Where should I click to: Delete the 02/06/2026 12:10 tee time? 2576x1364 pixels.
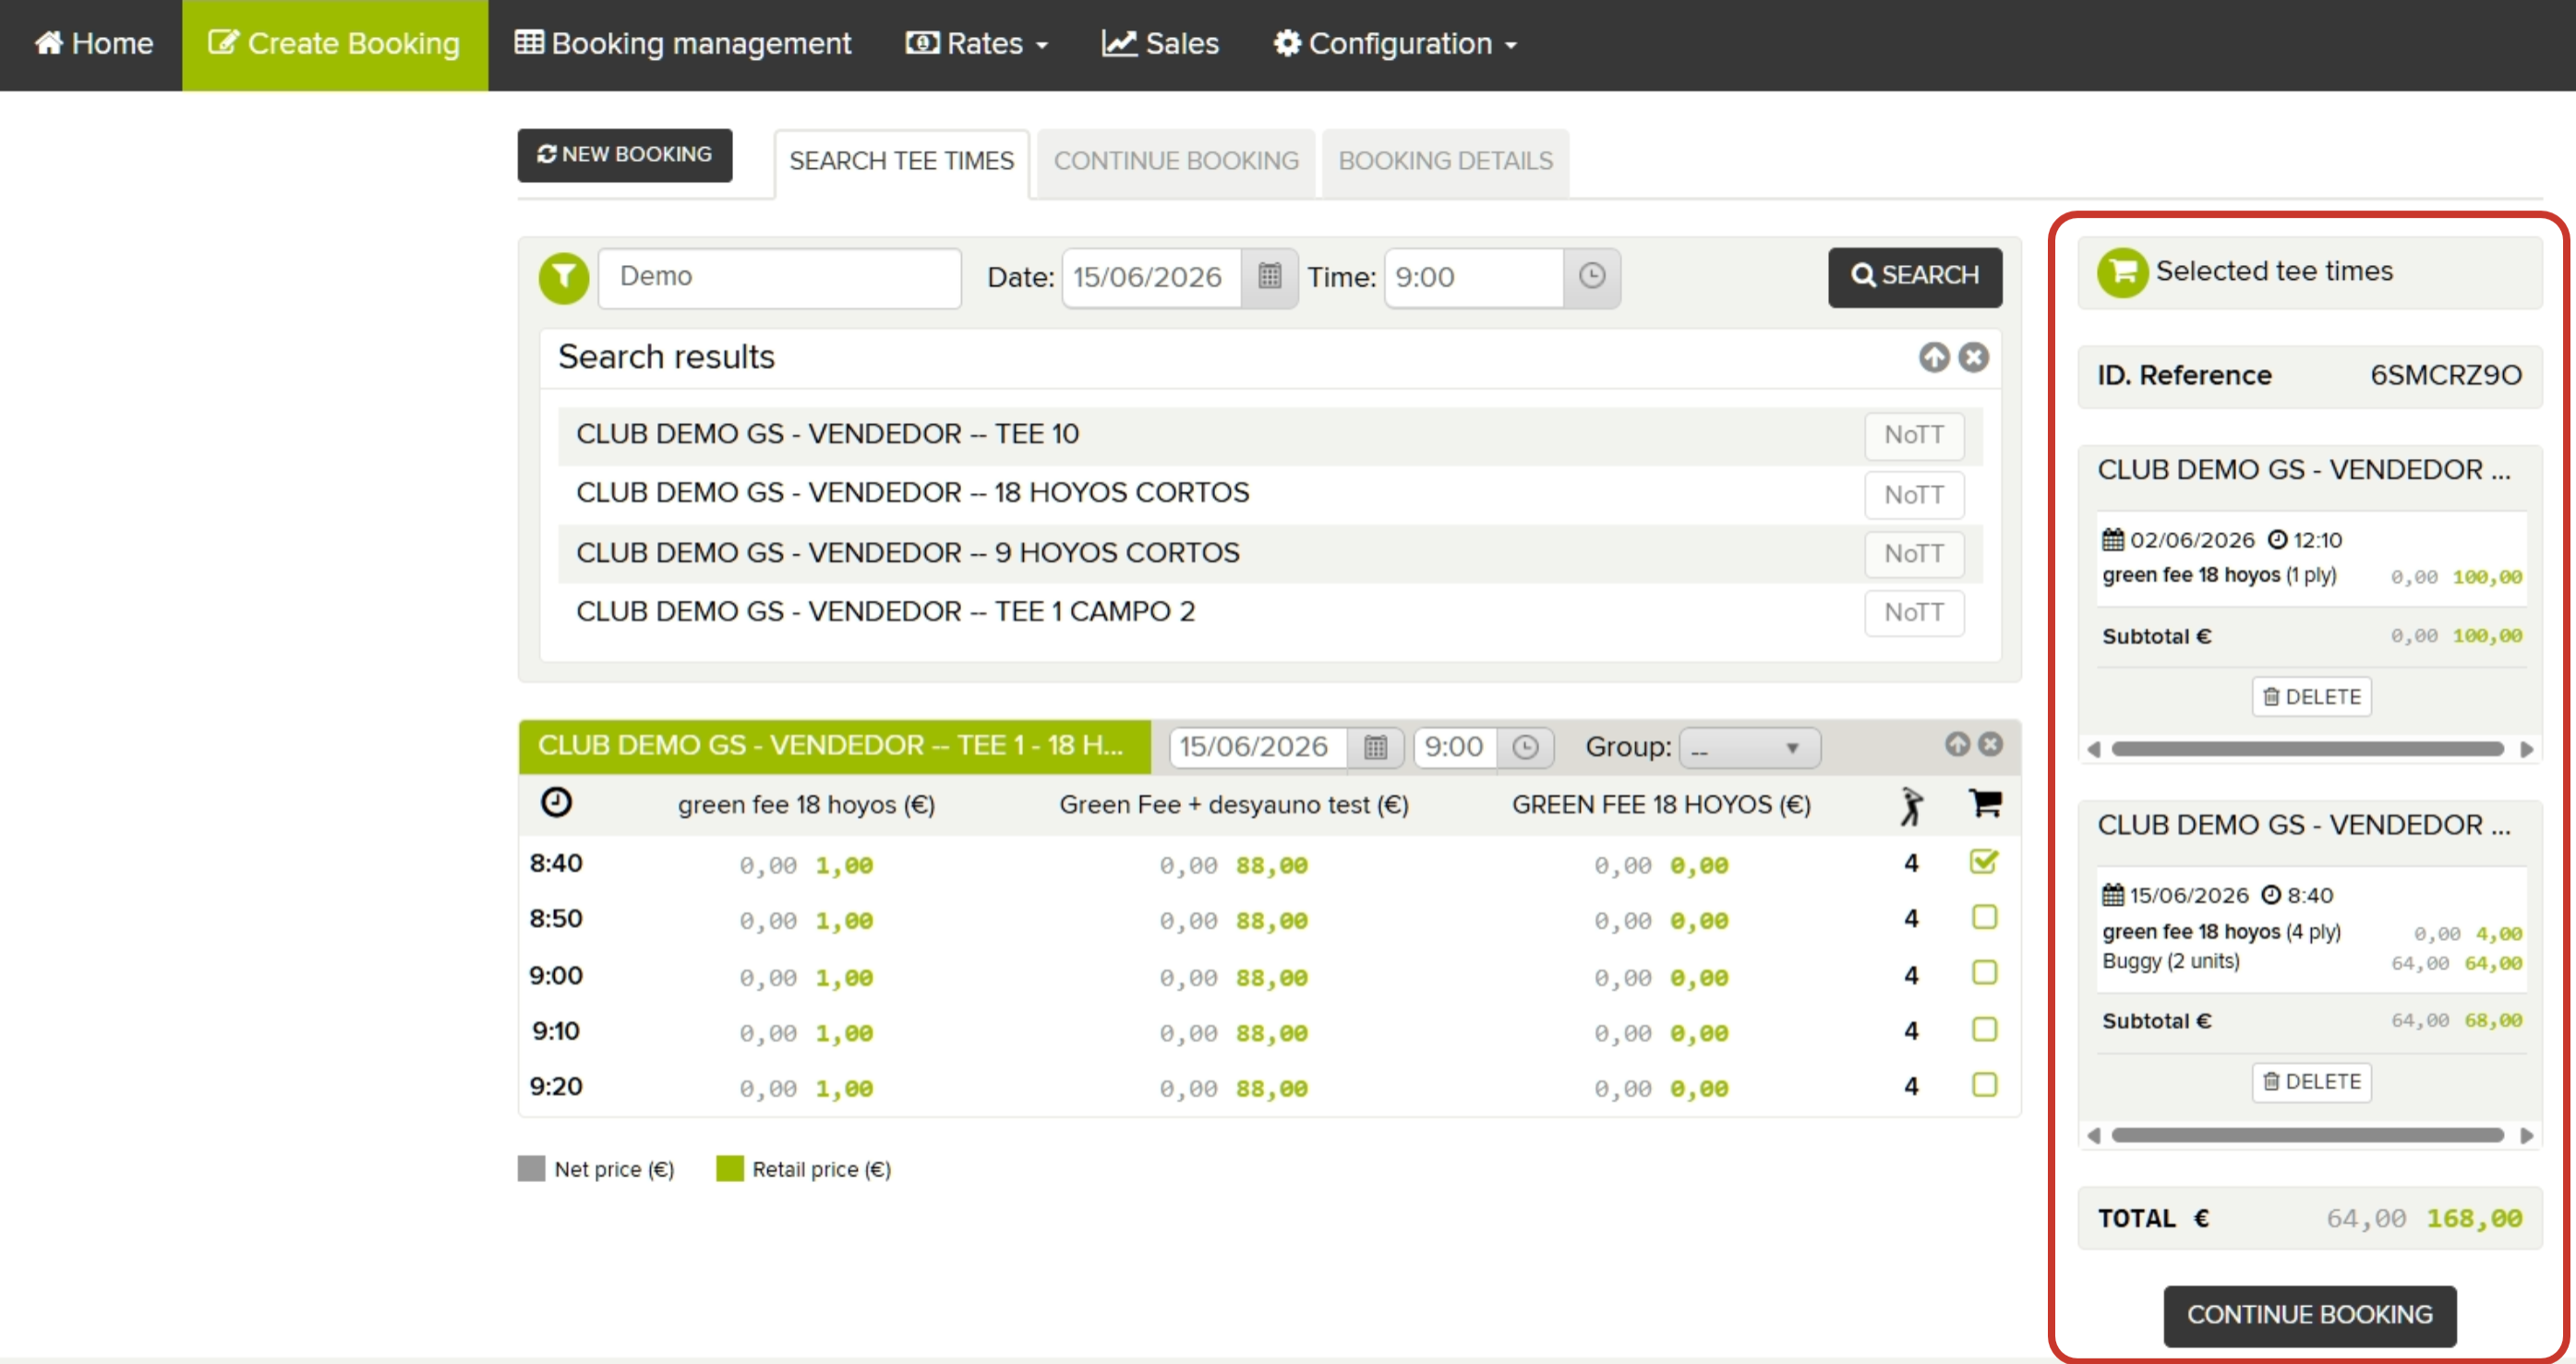2311,697
